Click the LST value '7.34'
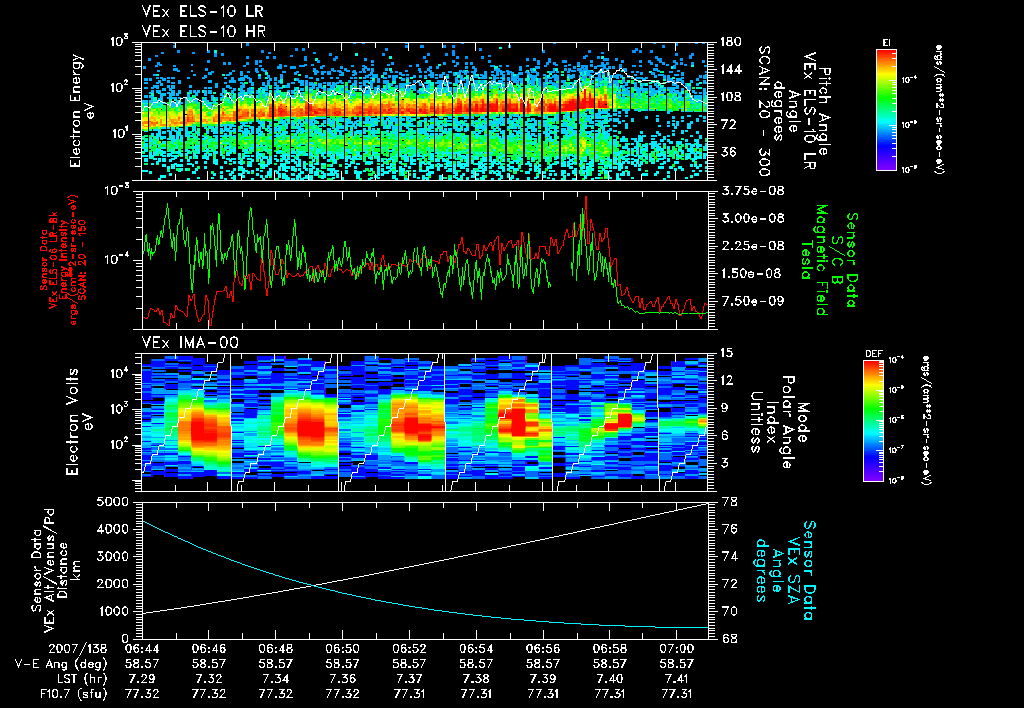The height and width of the screenshot is (708, 1024). click(276, 679)
